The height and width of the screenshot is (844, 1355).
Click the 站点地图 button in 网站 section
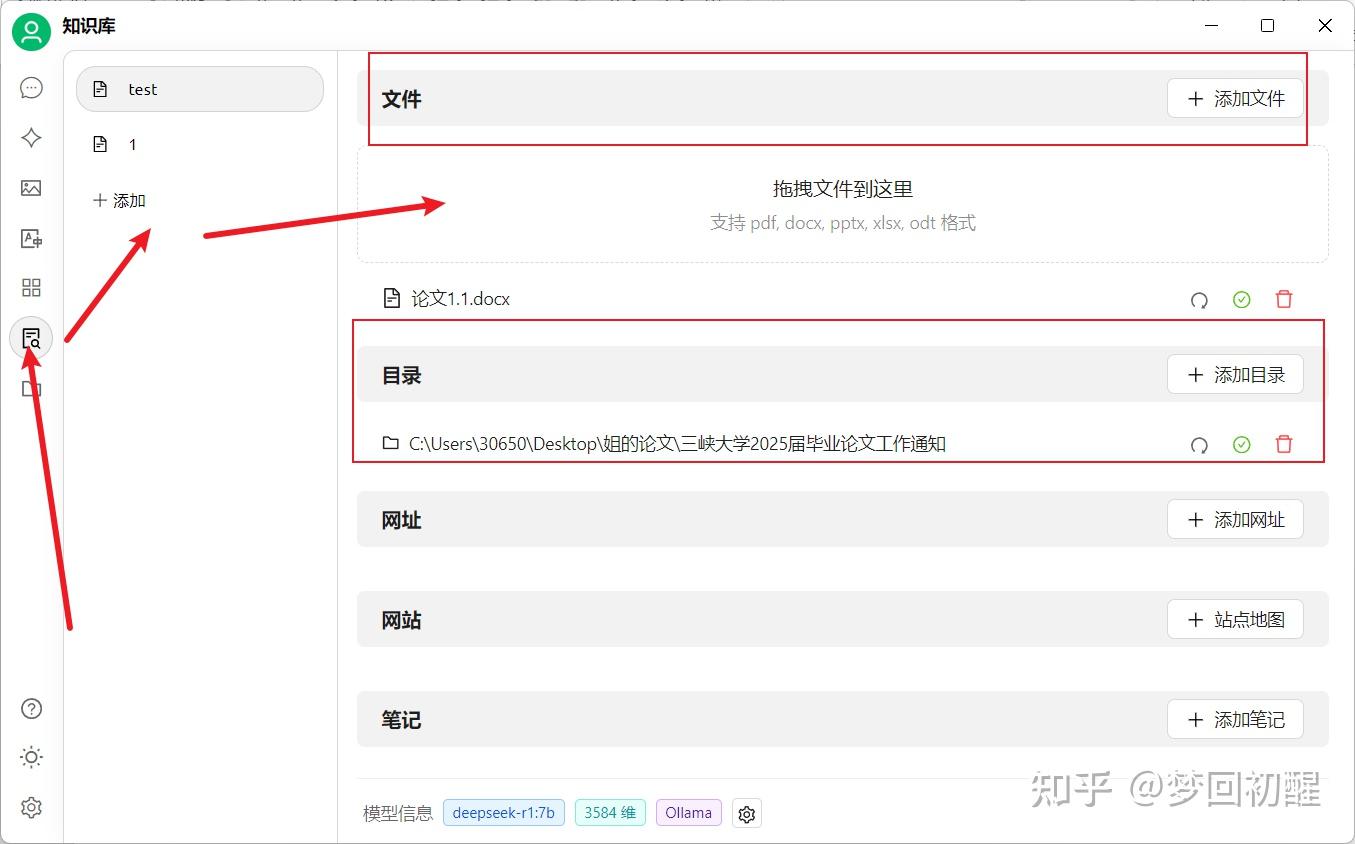(x=1235, y=619)
